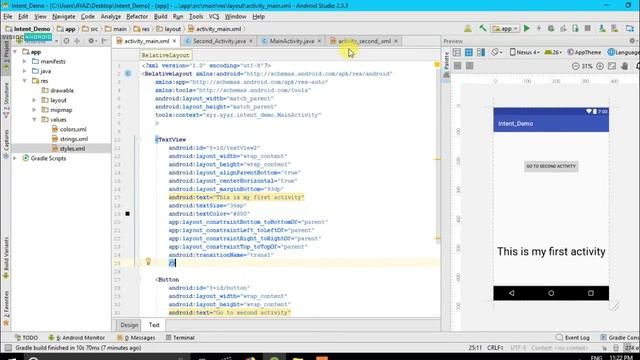Expand the java folder
The height and width of the screenshot is (360, 640).
click(x=24, y=71)
